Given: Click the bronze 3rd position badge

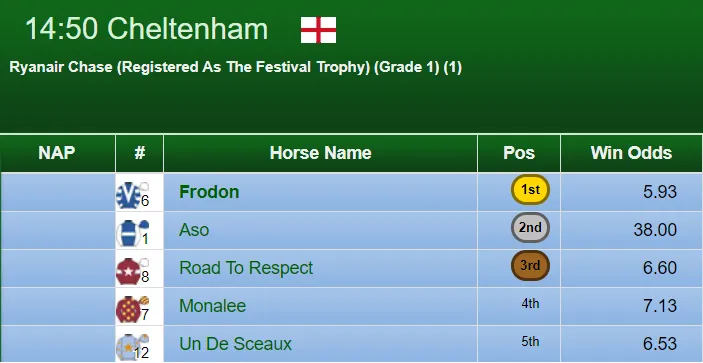Looking at the screenshot, I should point(530,266).
